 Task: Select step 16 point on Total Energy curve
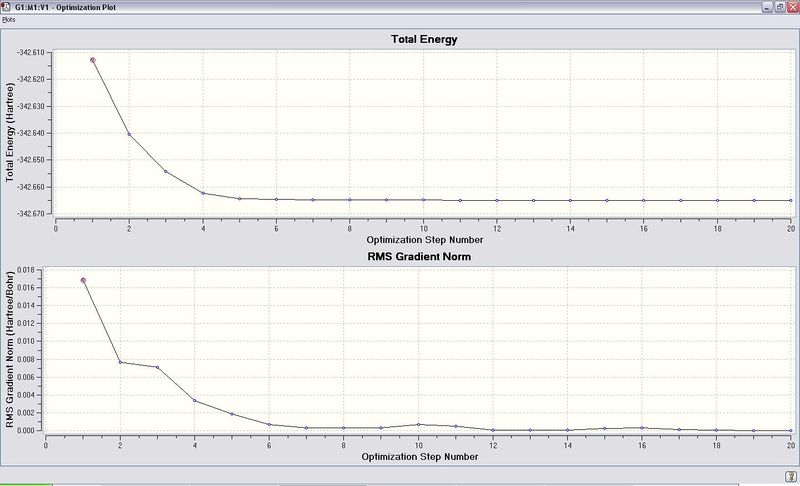[644, 200]
